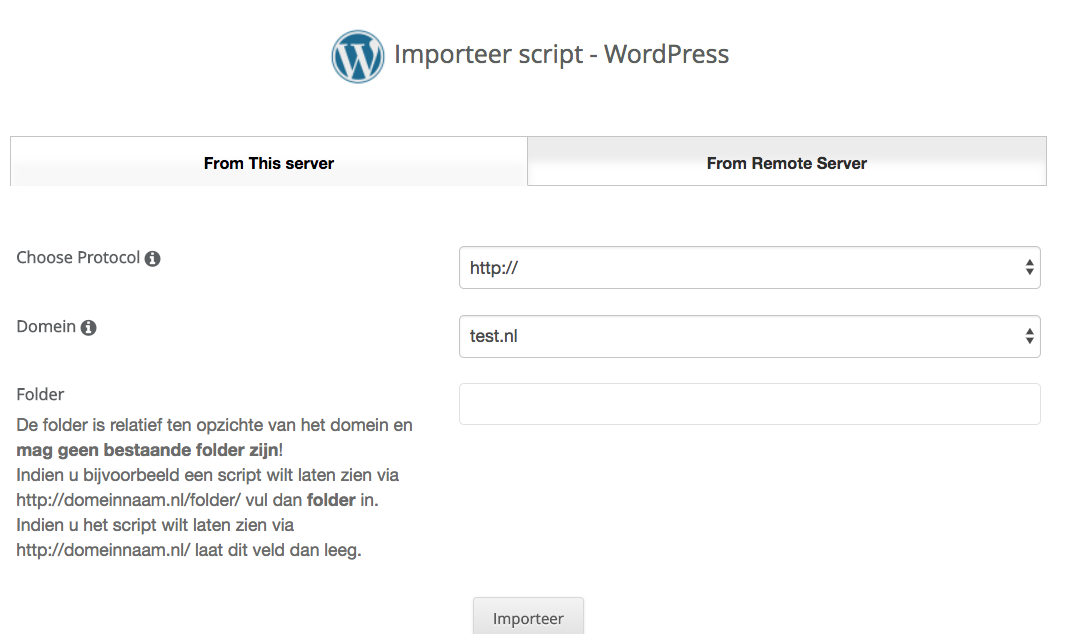Click the Folder label text
The image size is (1069, 634).
tap(40, 395)
